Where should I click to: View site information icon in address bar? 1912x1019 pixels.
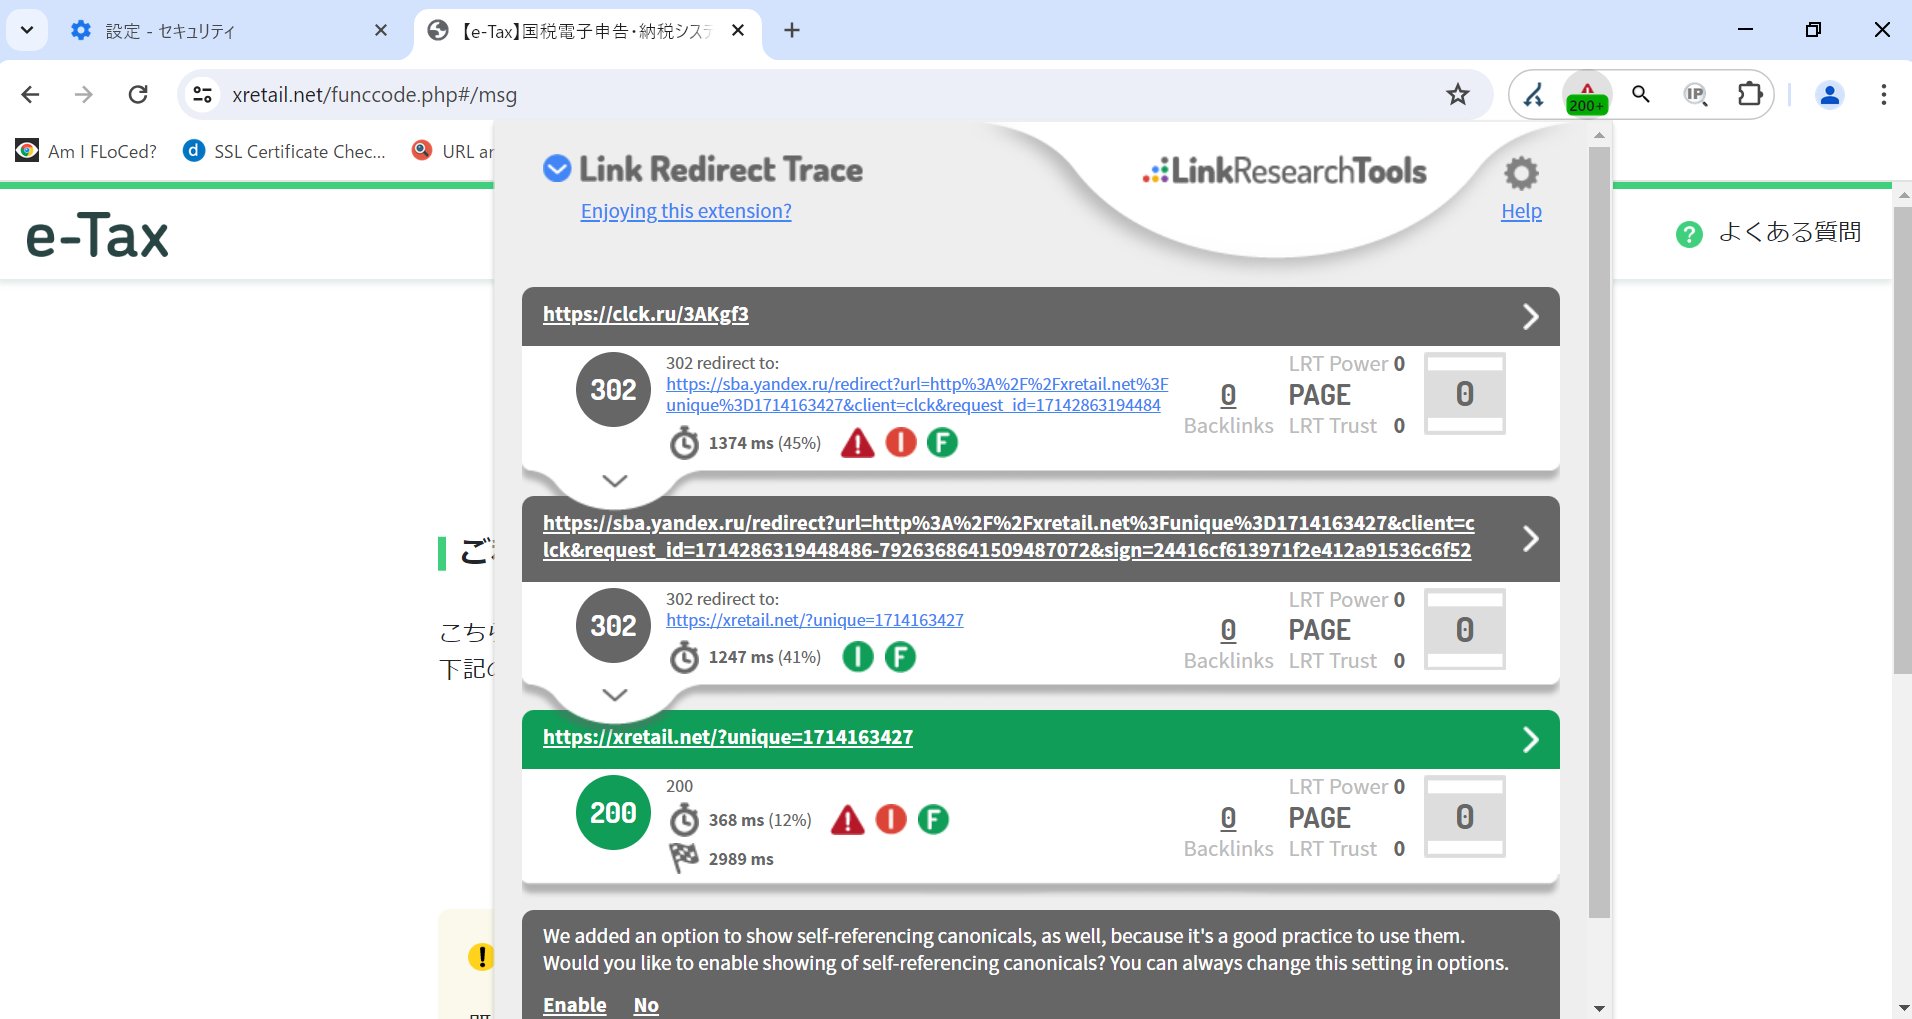tap(202, 94)
